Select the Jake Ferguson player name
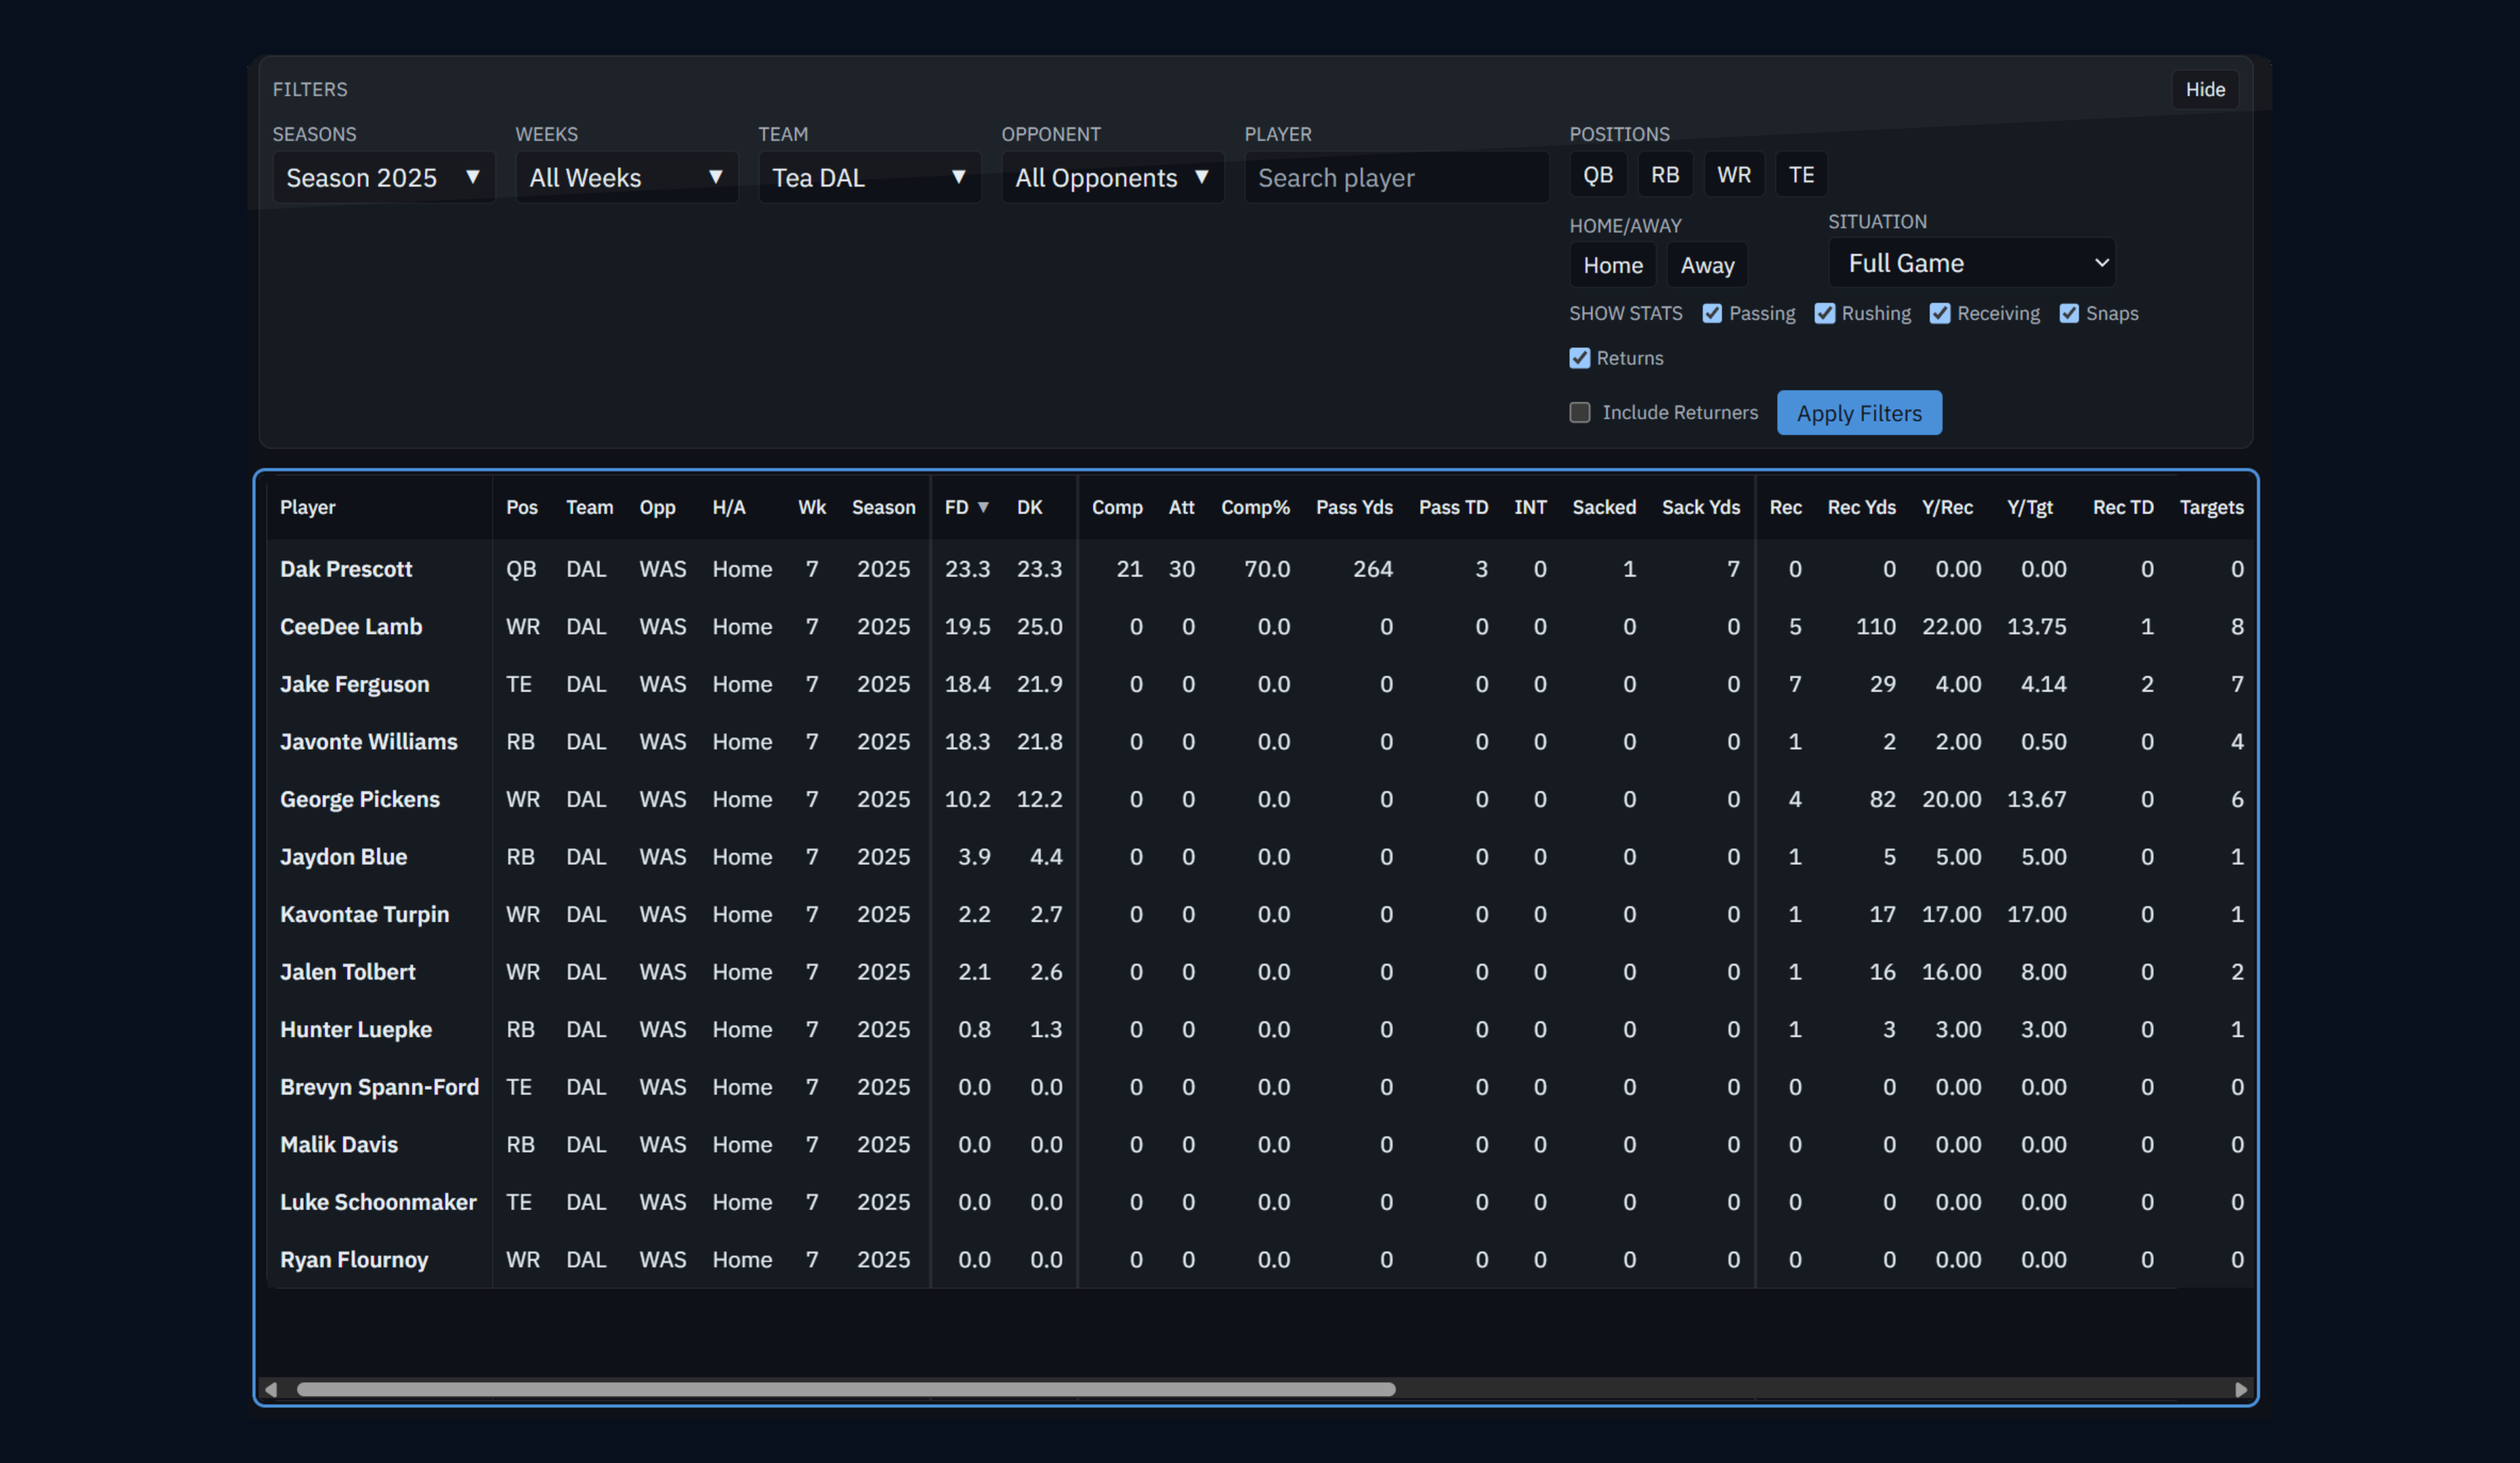Viewport: 2520px width, 1463px height. [x=355, y=684]
